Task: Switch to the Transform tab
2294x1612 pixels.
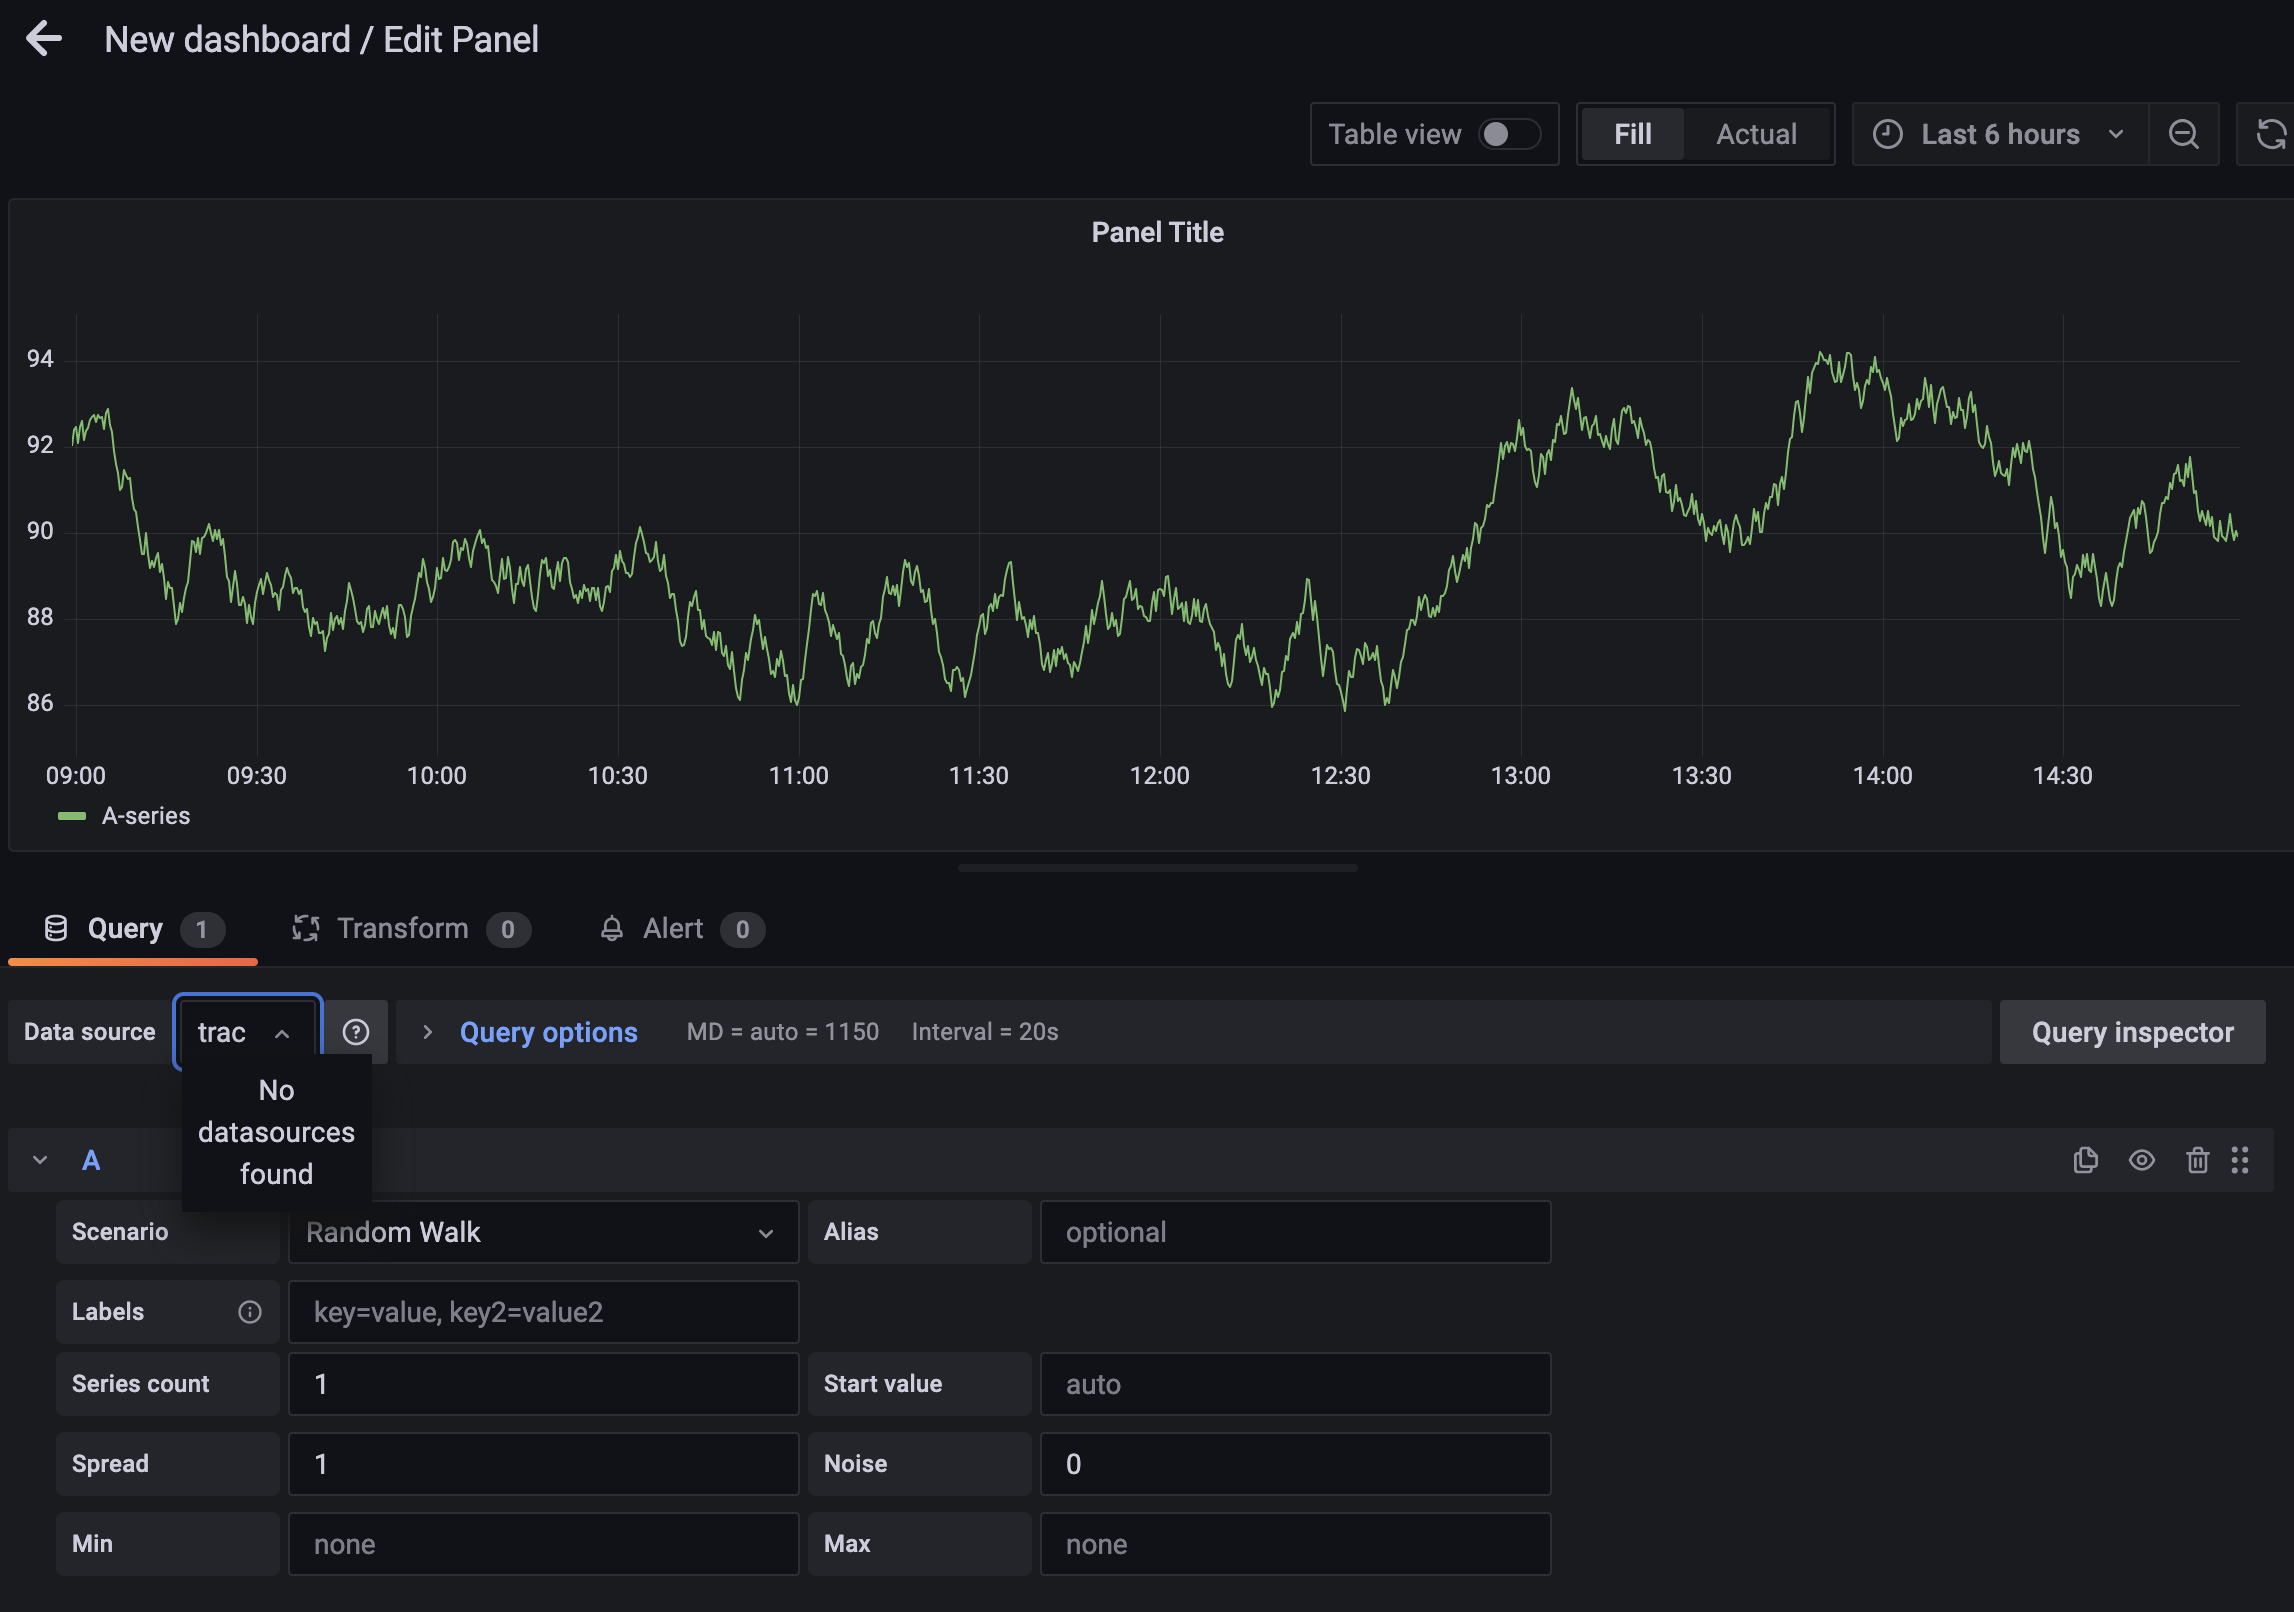Action: tap(403, 928)
